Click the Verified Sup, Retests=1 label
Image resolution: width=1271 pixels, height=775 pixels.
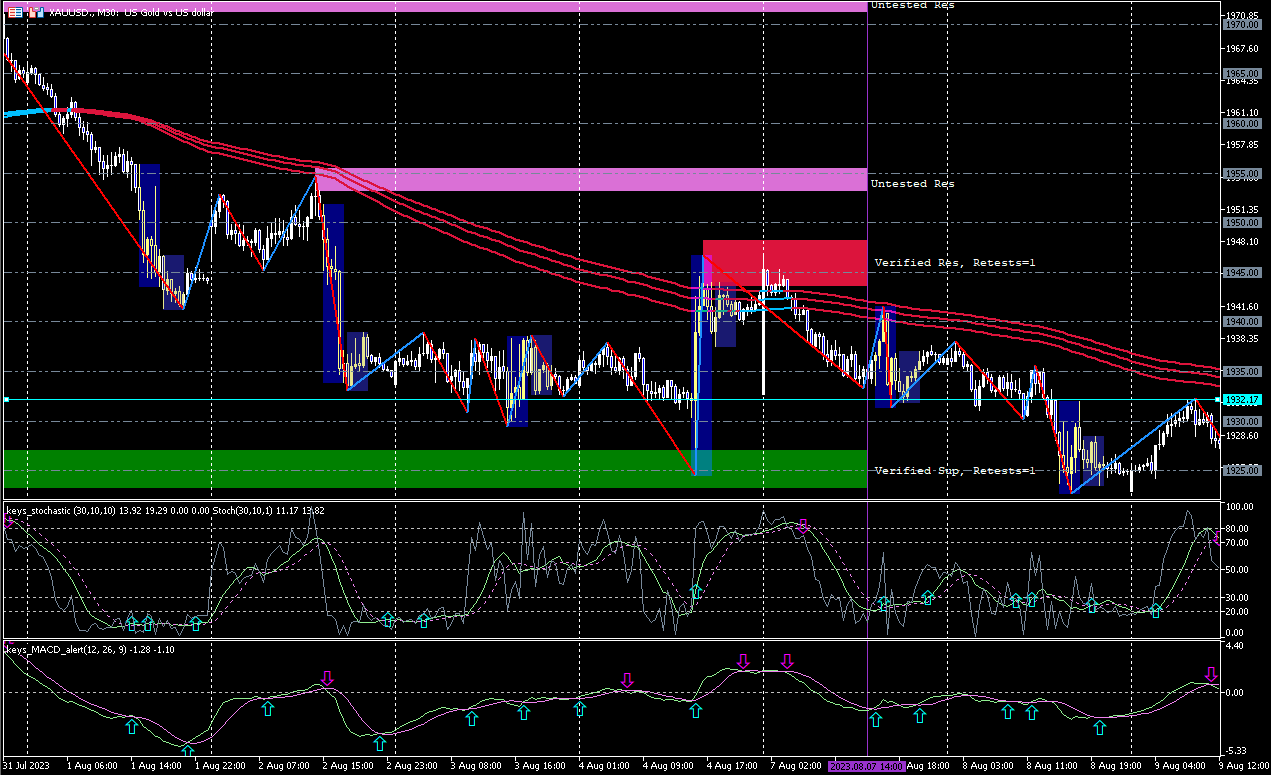pos(955,470)
